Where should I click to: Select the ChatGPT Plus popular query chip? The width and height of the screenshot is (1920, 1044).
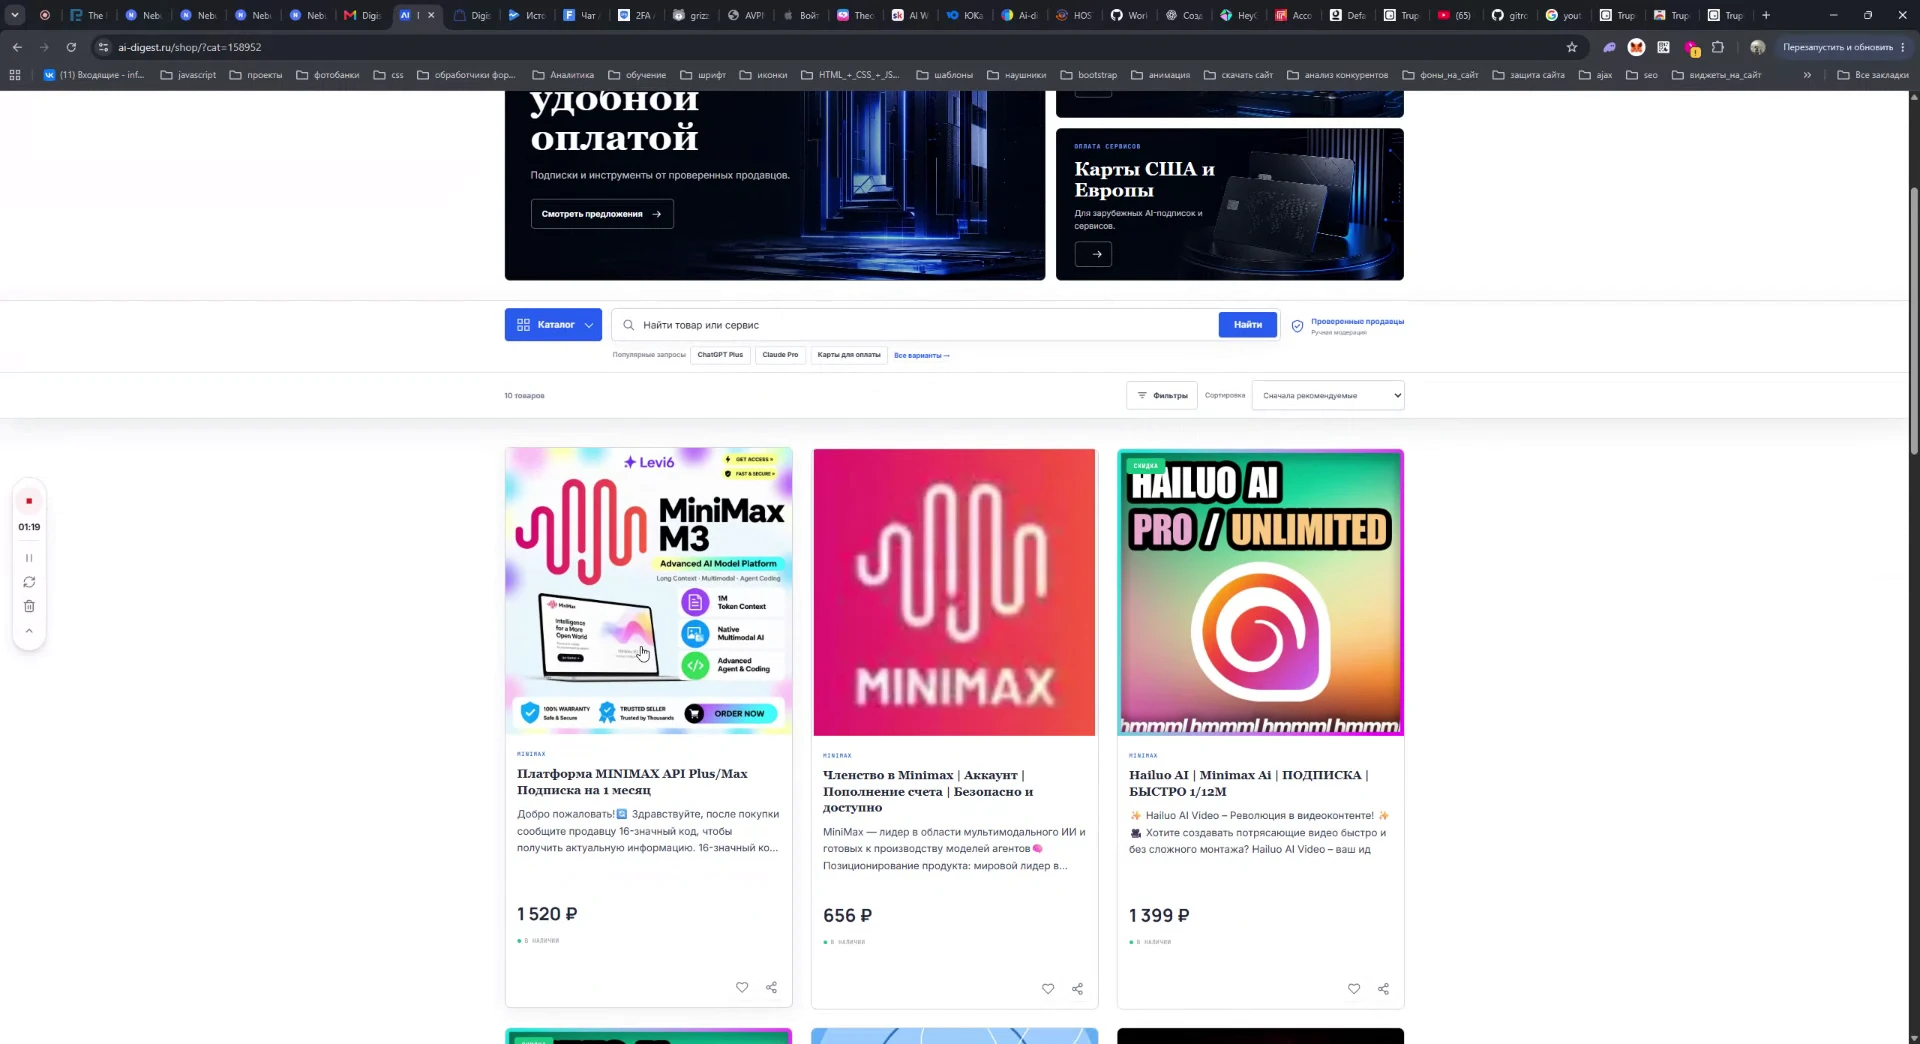(720, 355)
